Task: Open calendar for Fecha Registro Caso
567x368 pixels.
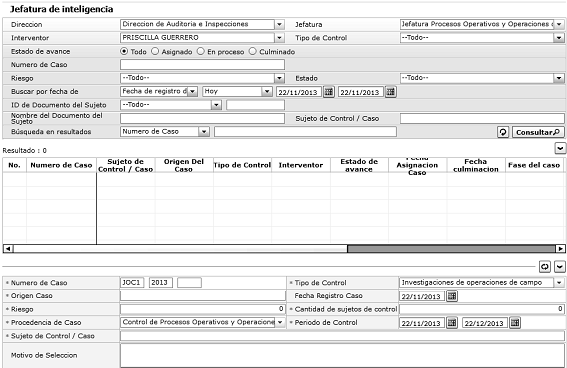Action: click(452, 296)
